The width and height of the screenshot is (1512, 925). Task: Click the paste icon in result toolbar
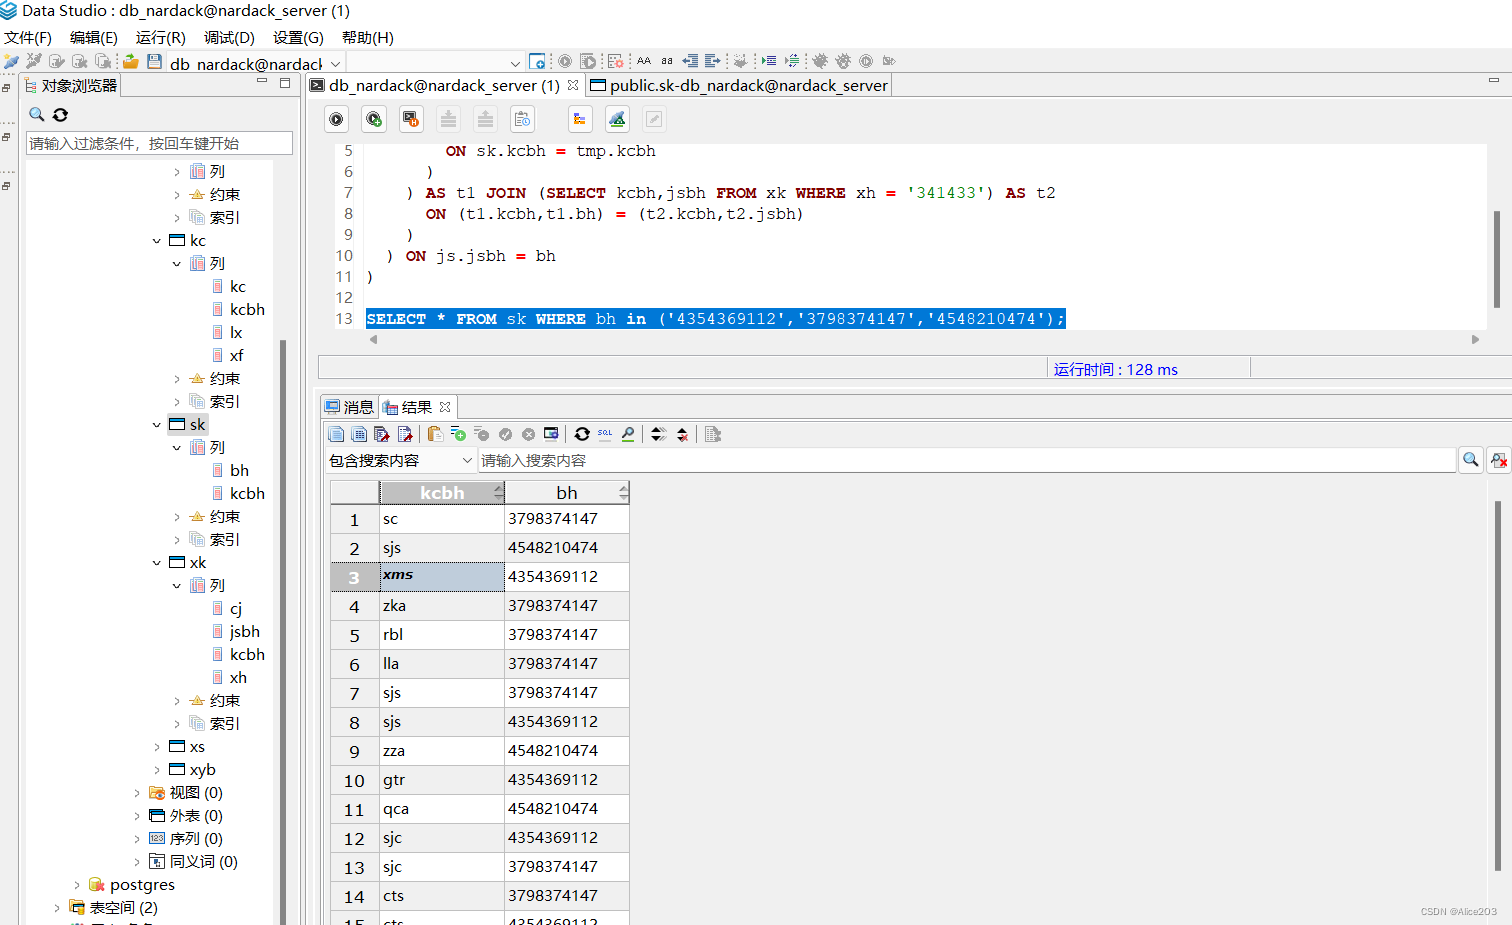pos(435,434)
